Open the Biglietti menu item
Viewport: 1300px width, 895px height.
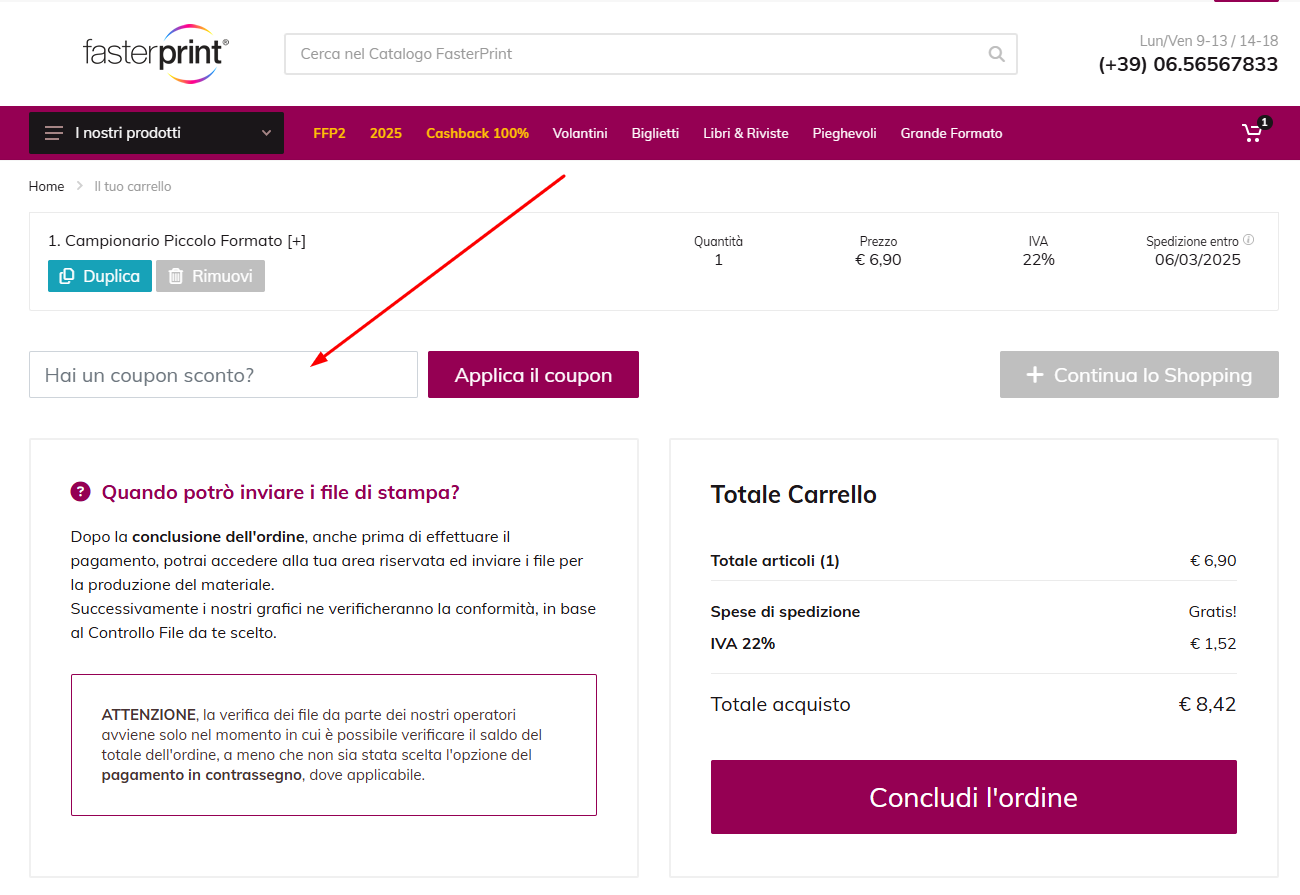pos(655,132)
